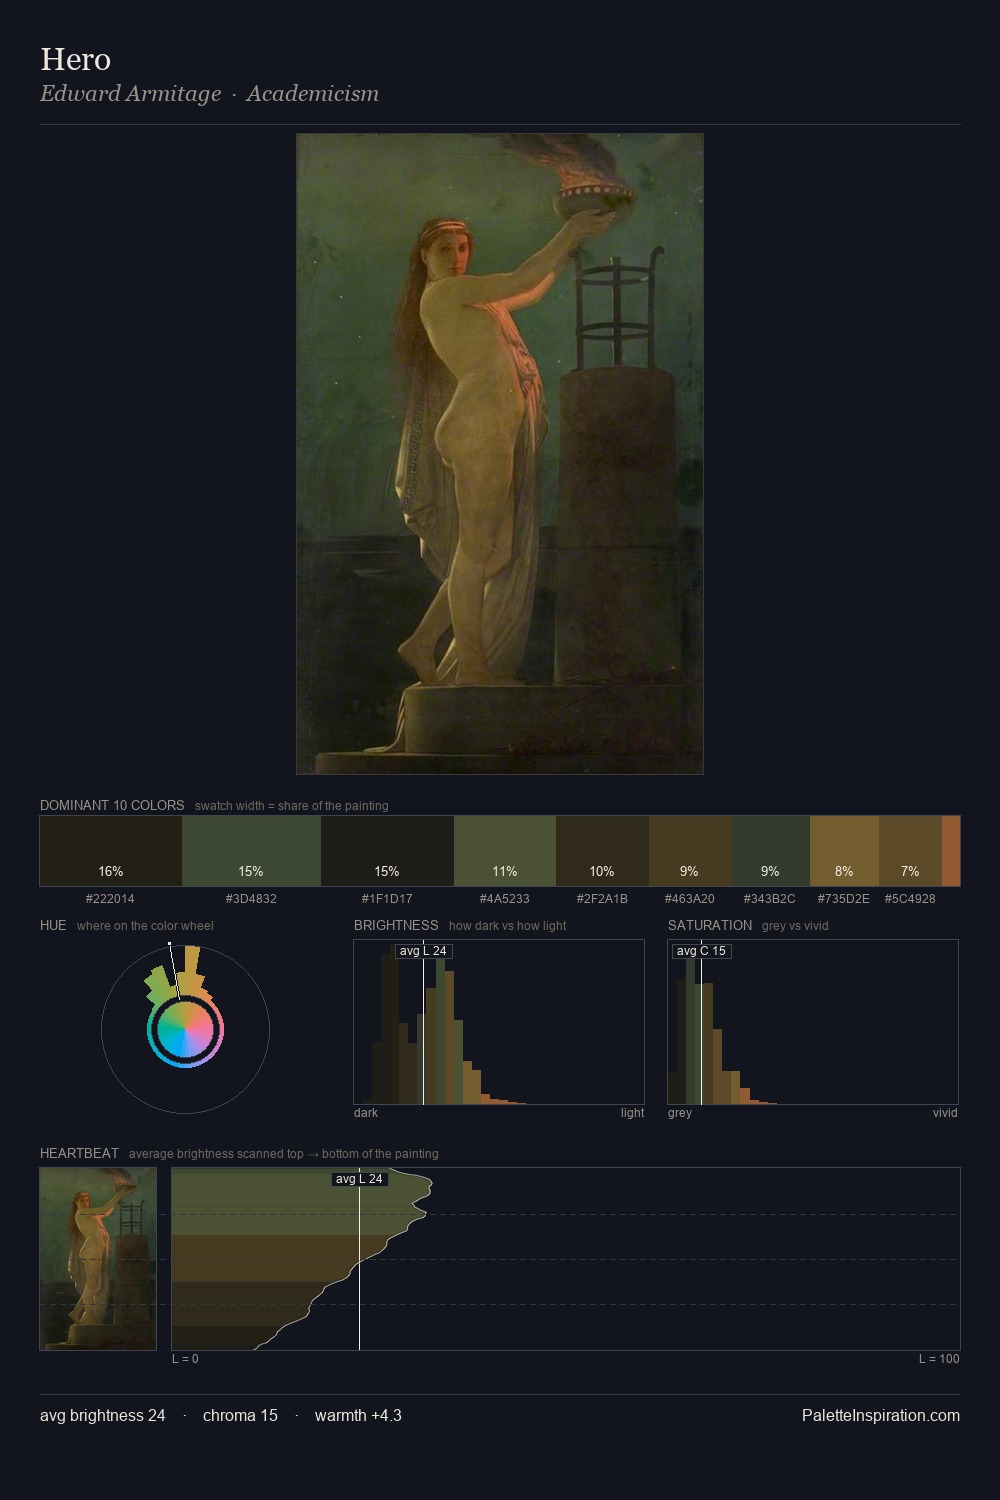This screenshot has height=1500, width=1000.
Task: Click the #5C4928 swatch labeled 7%
Action: click(x=910, y=851)
